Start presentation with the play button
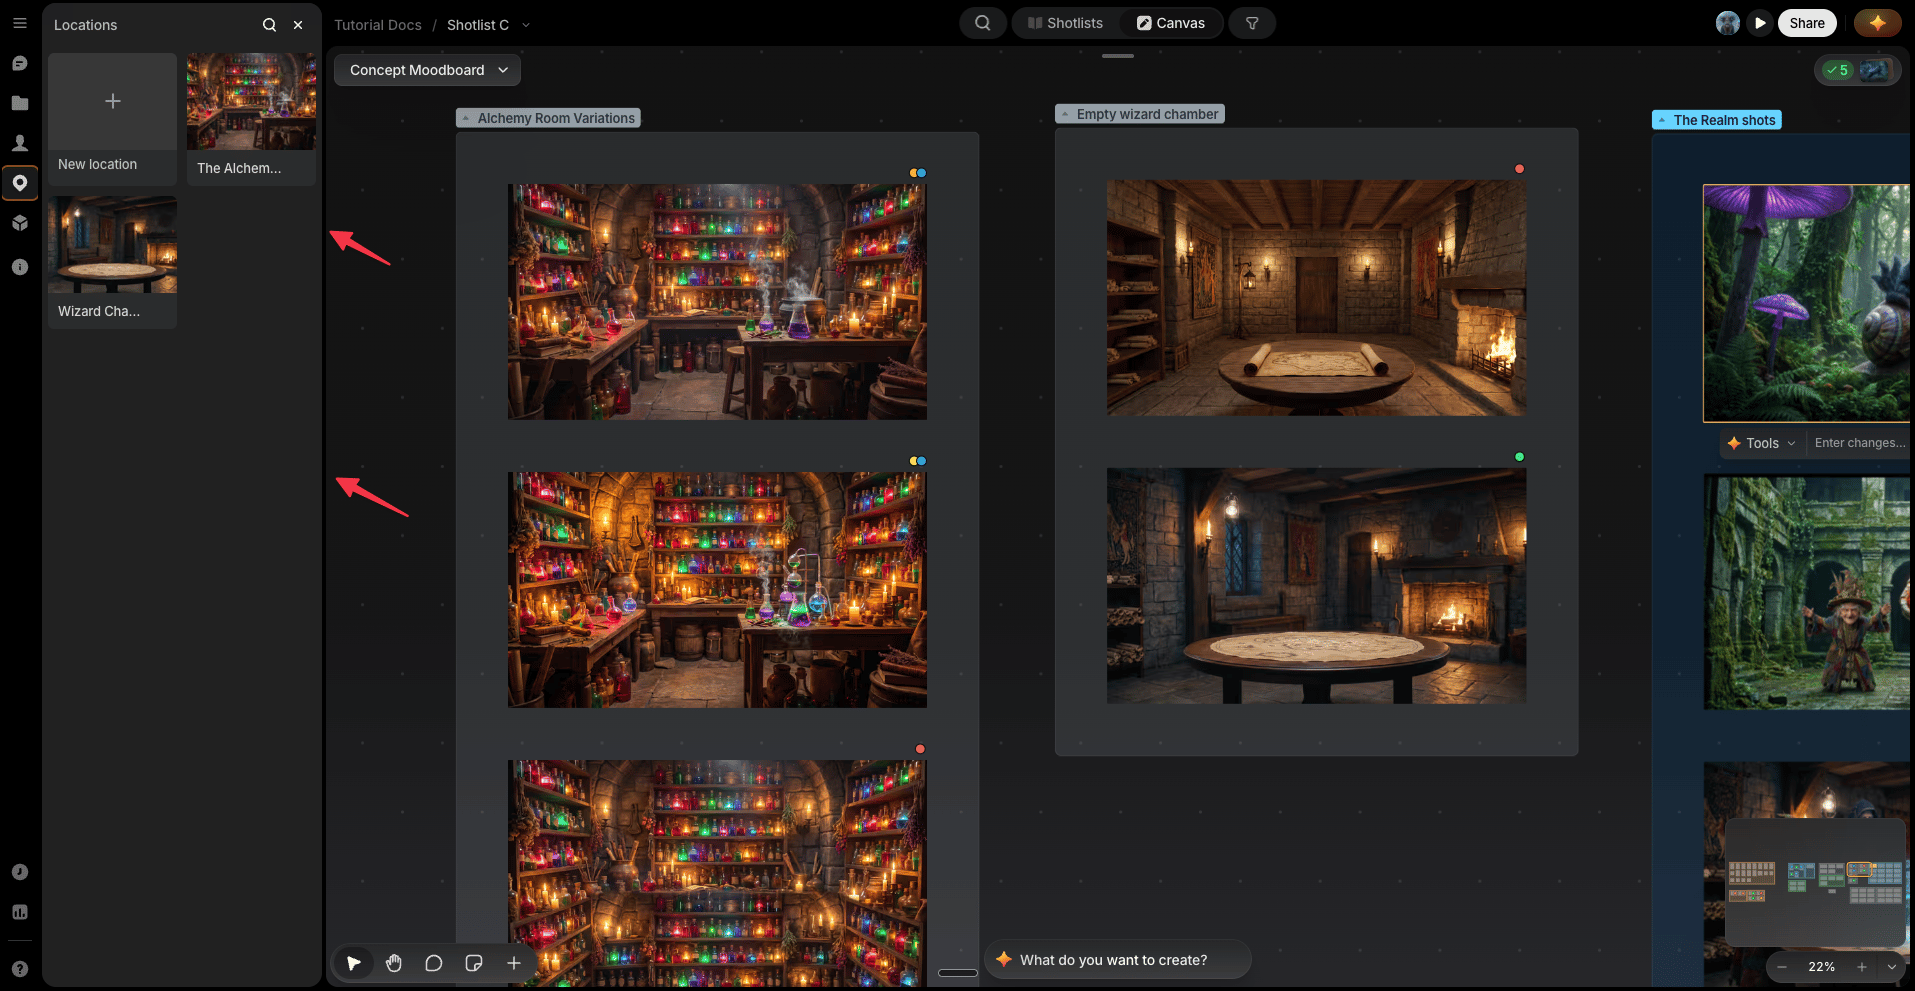Screen dimensions: 1915x991 point(1760,23)
